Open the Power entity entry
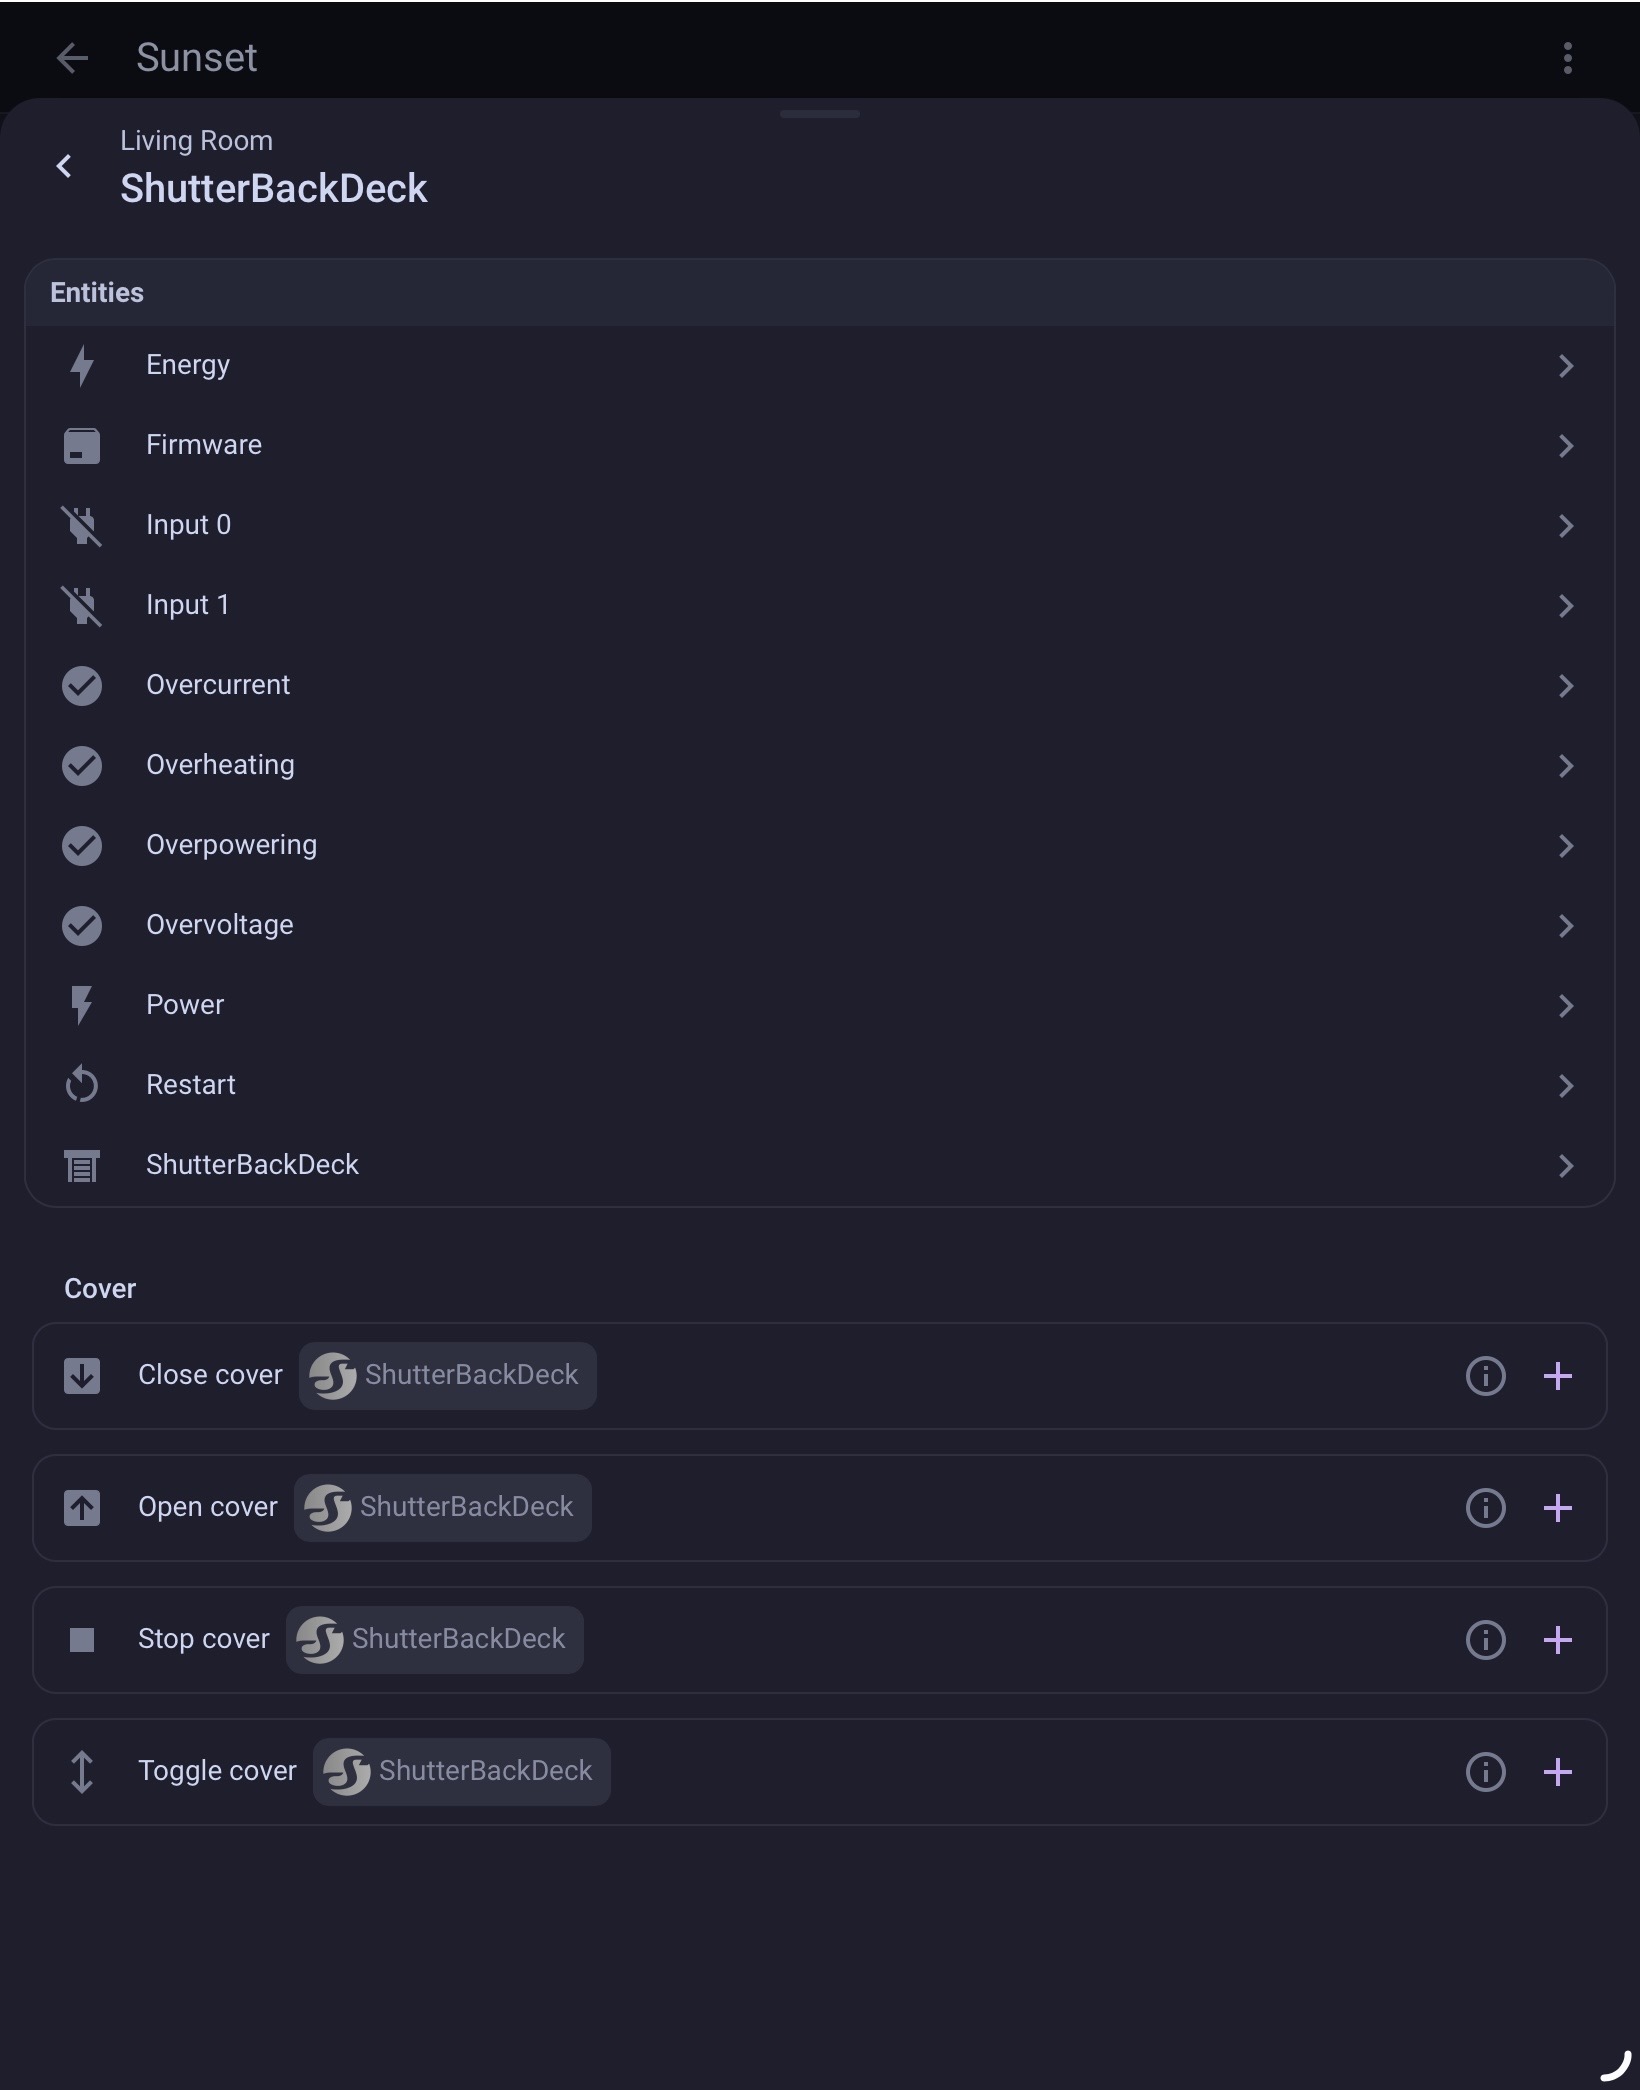This screenshot has width=1640, height=2090. [820, 1006]
